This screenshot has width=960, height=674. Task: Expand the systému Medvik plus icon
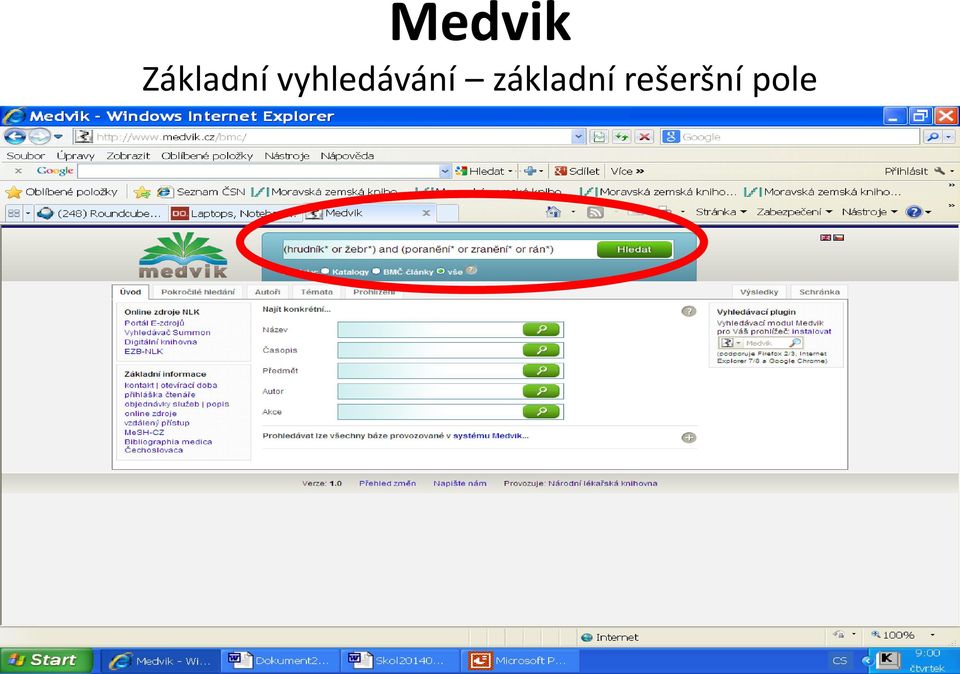tap(689, 438)
